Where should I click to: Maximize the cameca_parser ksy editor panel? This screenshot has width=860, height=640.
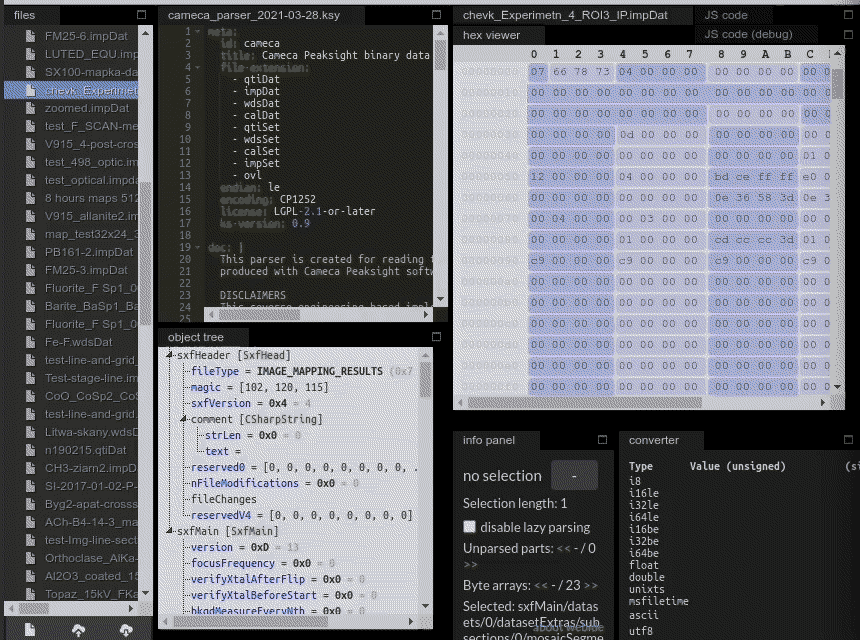coord(436,15)
